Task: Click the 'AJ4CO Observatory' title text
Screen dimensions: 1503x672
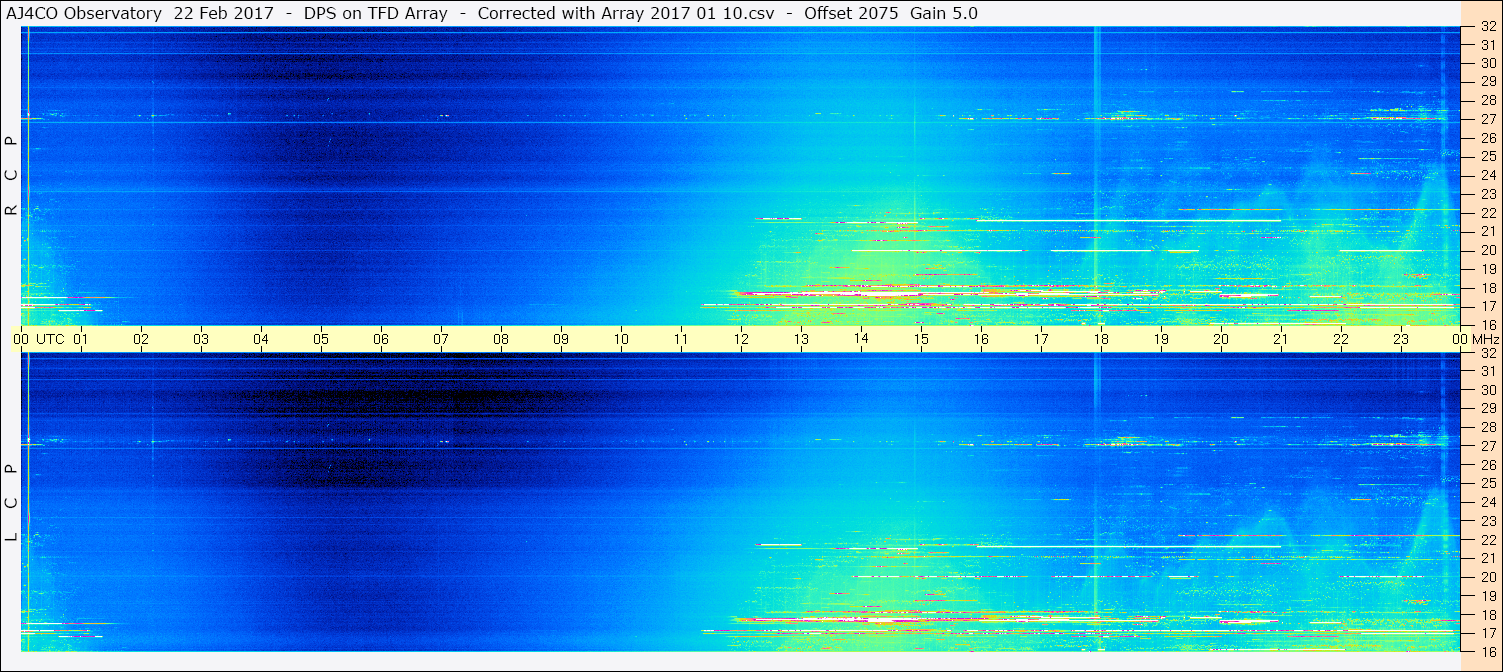Action: click(x=85, y=14)
